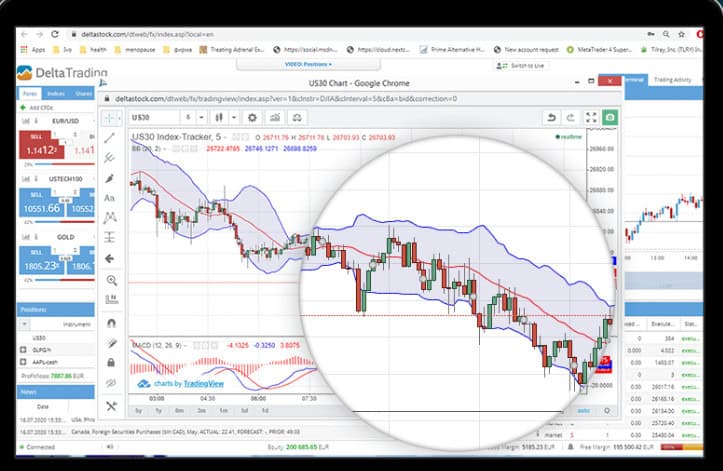Viewport: 723px width, 471px height.
Task: Click the Trading Activity tab
Action: pos(673,80)
